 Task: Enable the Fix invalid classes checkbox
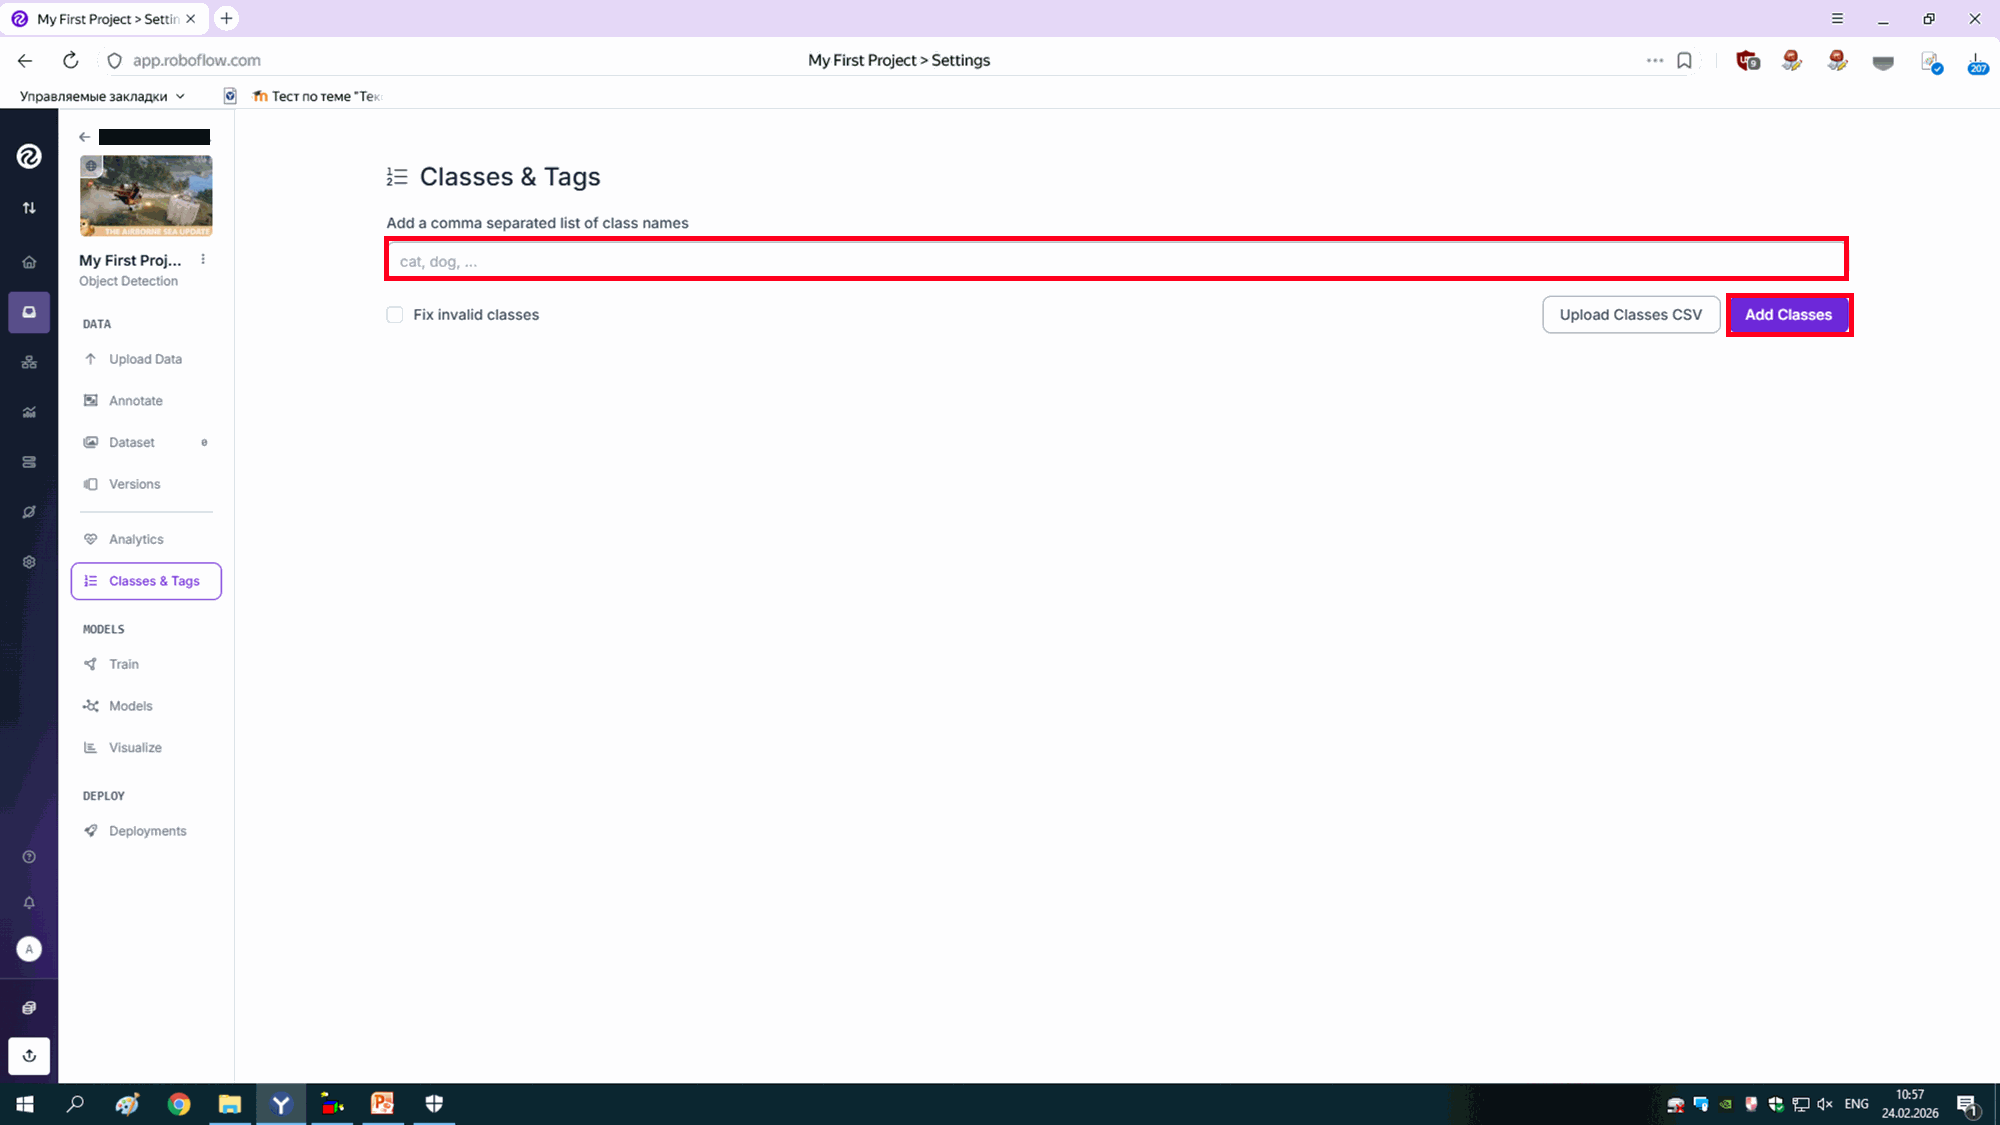click(395, 315)
